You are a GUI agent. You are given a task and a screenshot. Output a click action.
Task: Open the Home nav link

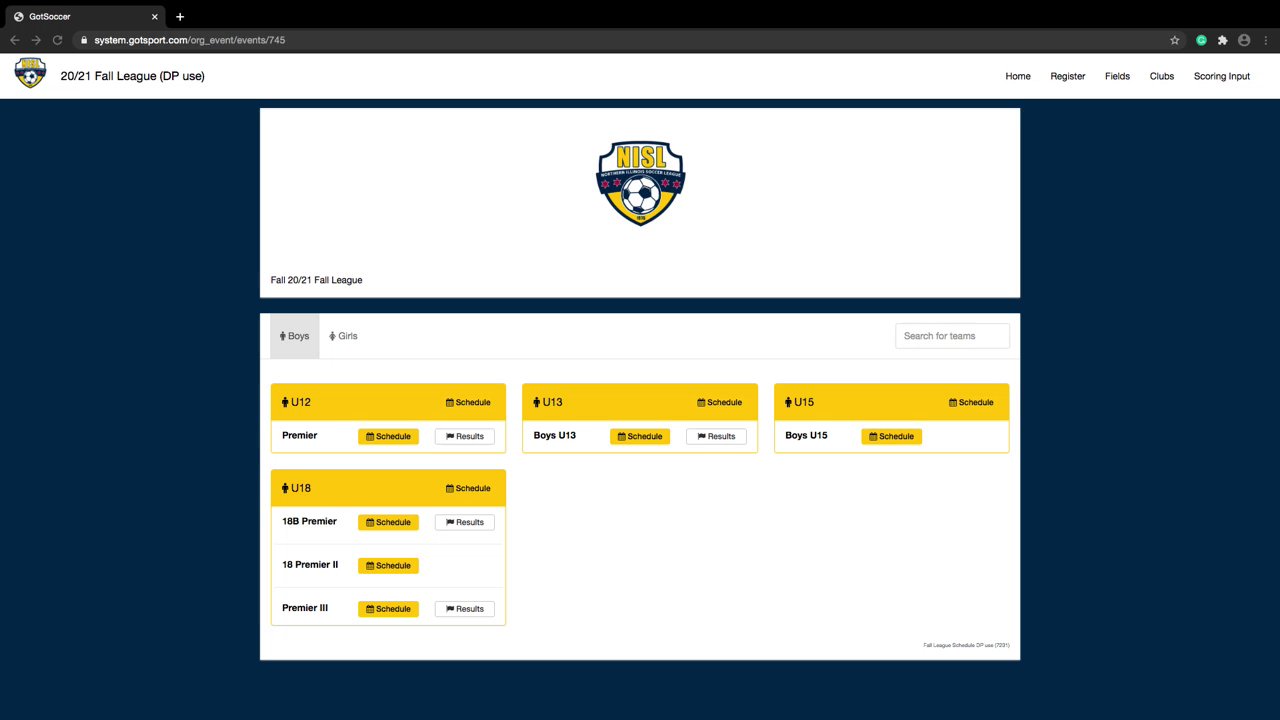pyautogui.click(x=1018, y=76)
